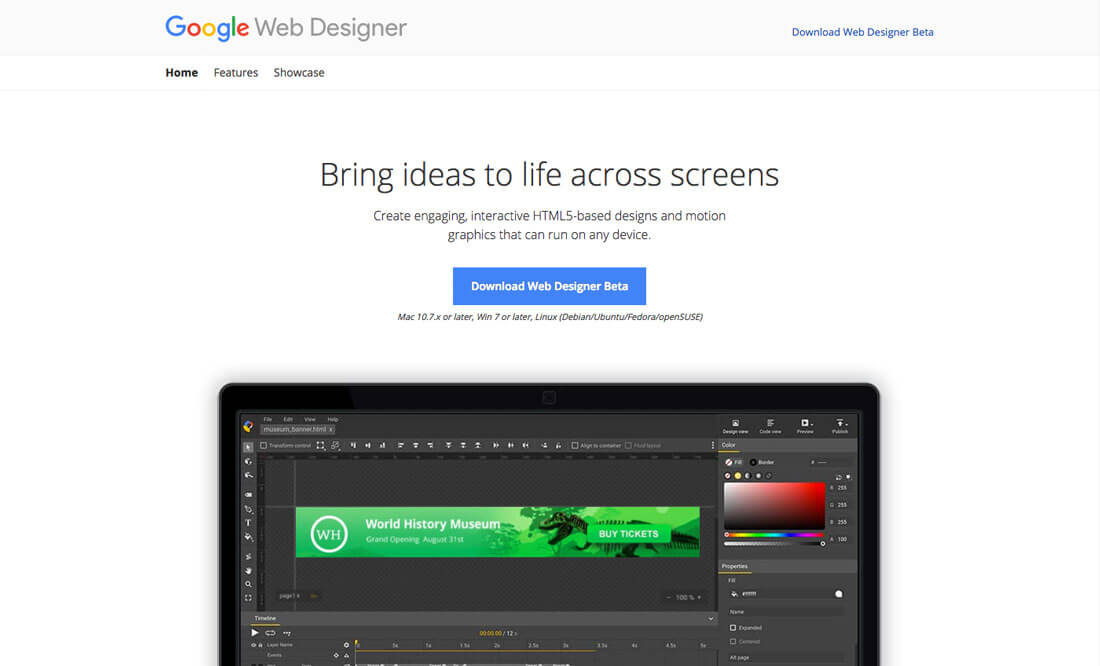Click the toolbar three-dot overflow menu
Screen dimensions: 1100x666
[x=713, y=446]
